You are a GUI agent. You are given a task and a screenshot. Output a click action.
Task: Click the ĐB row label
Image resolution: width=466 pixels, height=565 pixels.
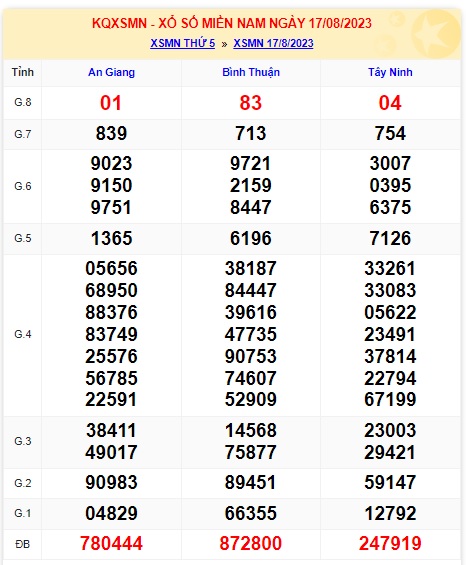(23, 544)
